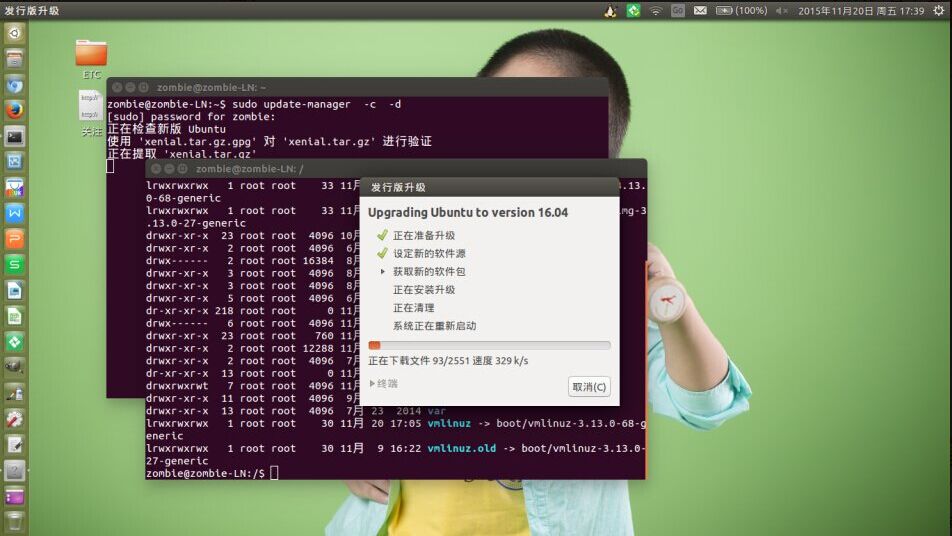Screen dimensions: 952x536
Task: Expand the 终端 terminal details section
Action: point(384,383)
